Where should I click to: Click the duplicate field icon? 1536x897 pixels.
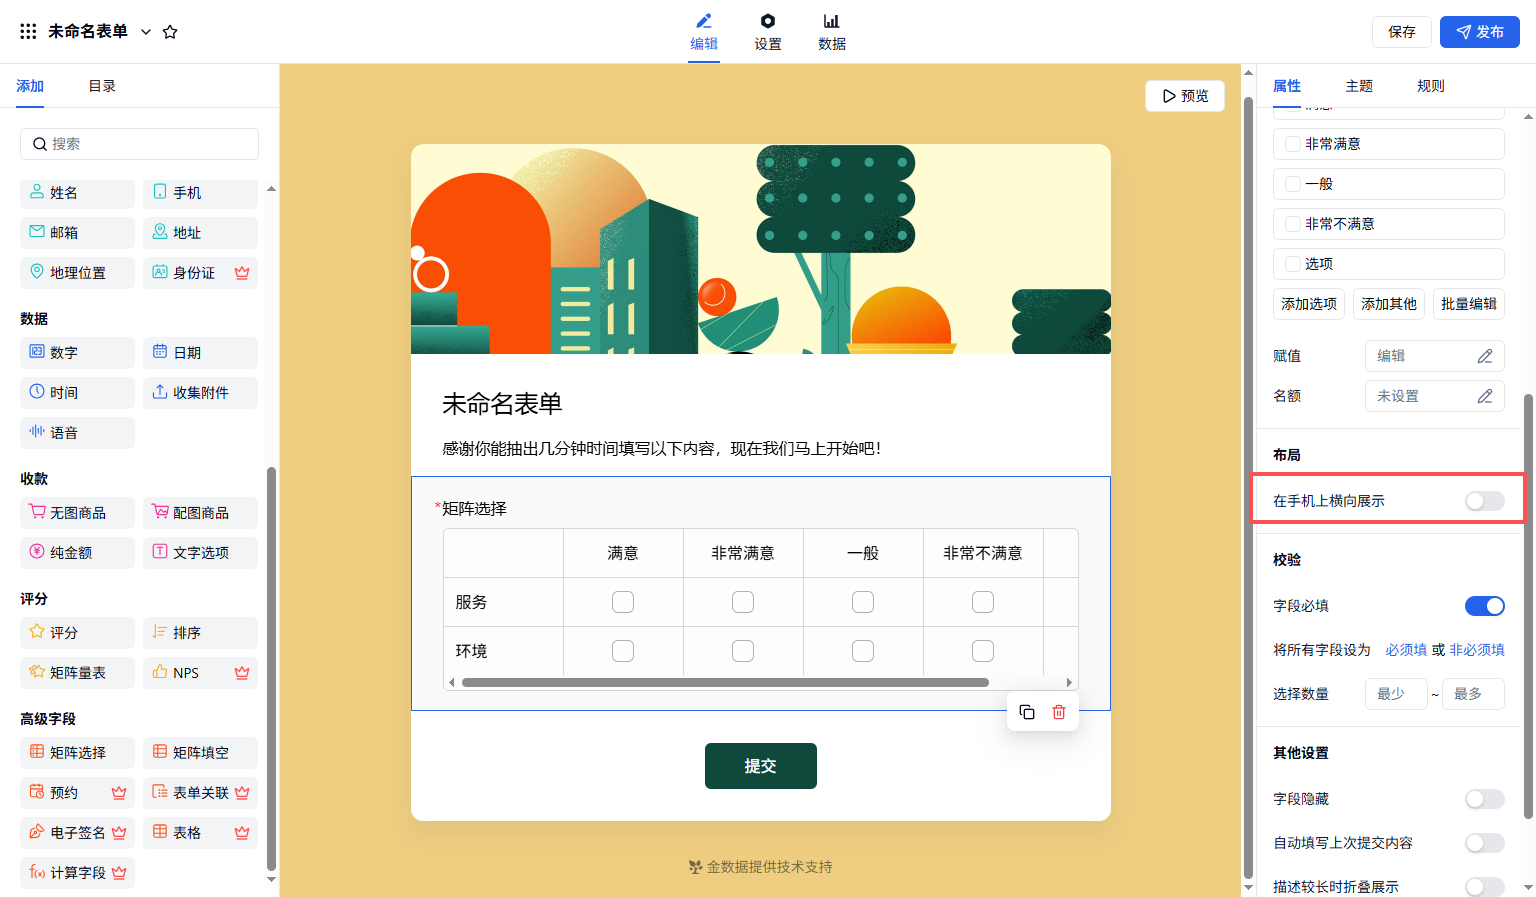pos(1027,712)
